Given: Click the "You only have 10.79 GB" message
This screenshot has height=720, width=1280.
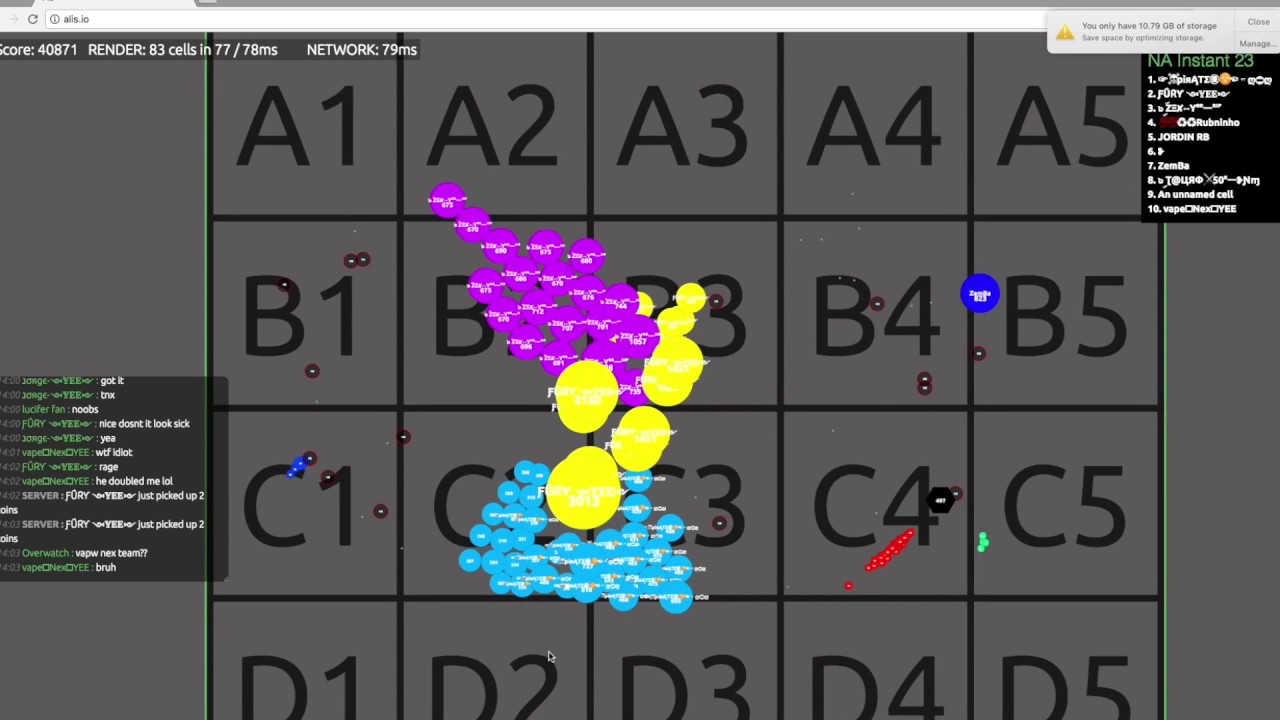Looking at the screenshot, I should click(x=1149, y=26).
